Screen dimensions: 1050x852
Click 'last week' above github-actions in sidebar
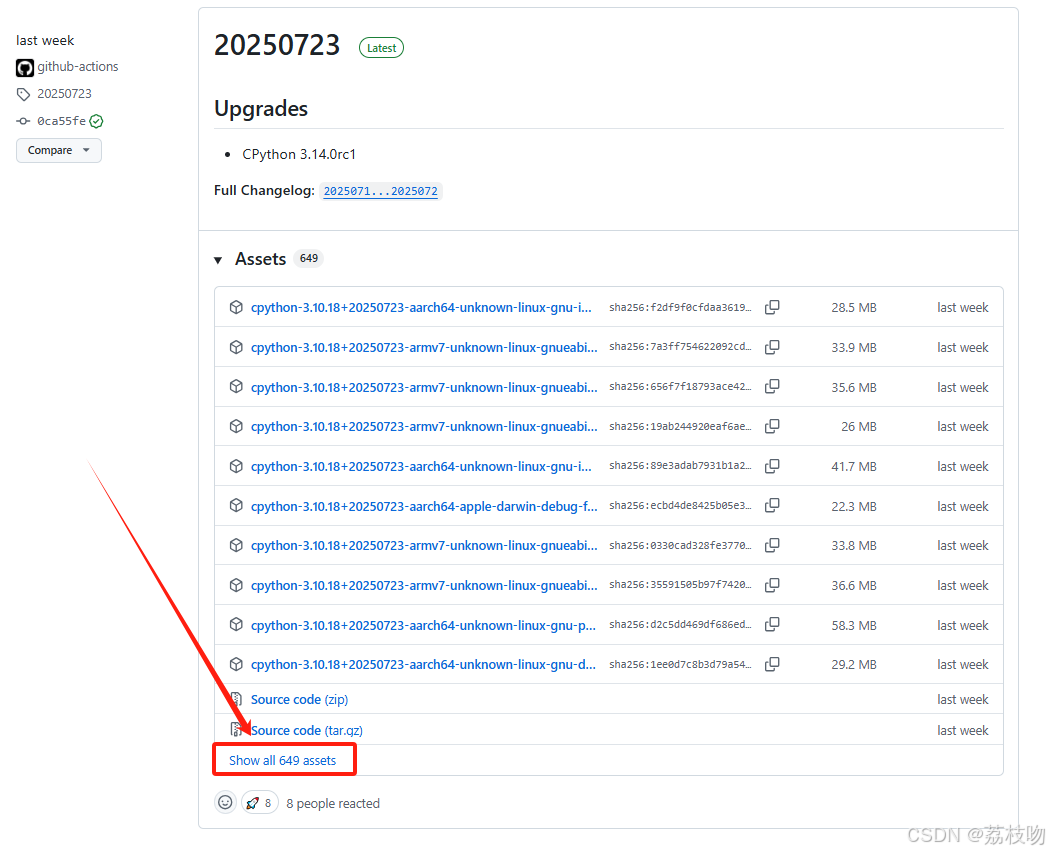[x=45, y=40]
